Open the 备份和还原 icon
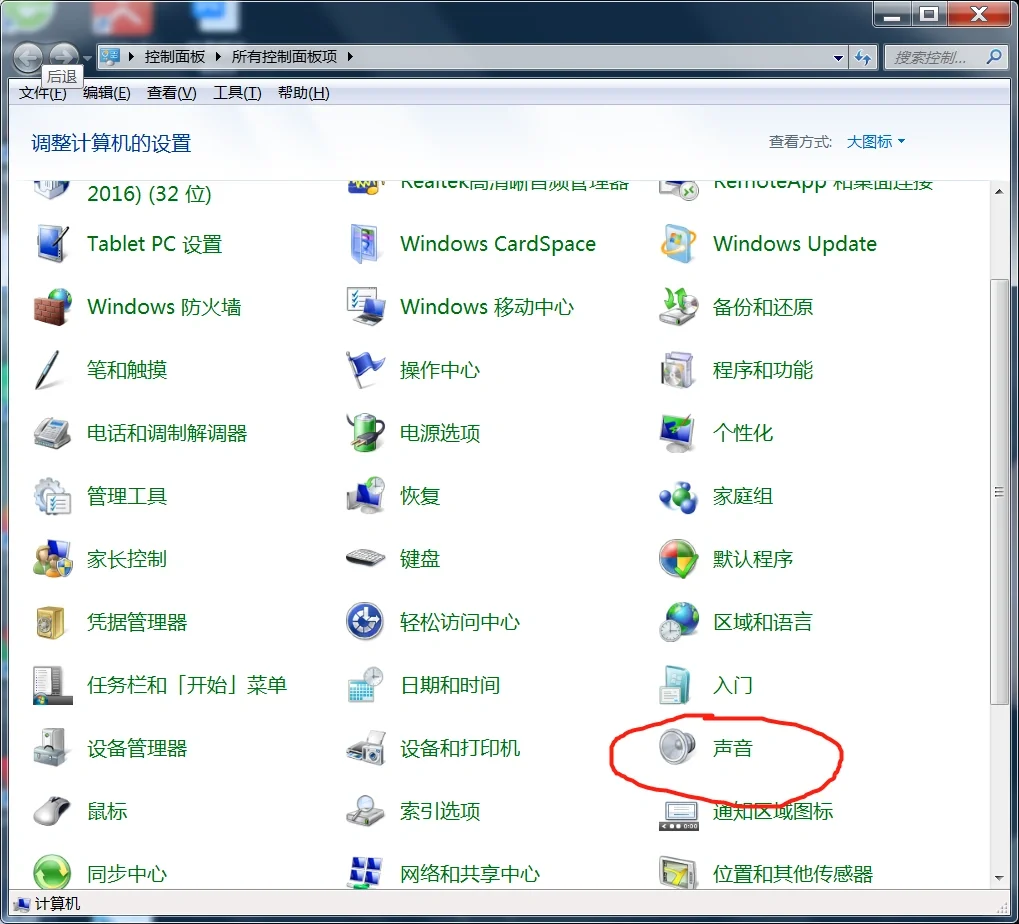This screenshot has width=1019, height=924. [678, 307]
